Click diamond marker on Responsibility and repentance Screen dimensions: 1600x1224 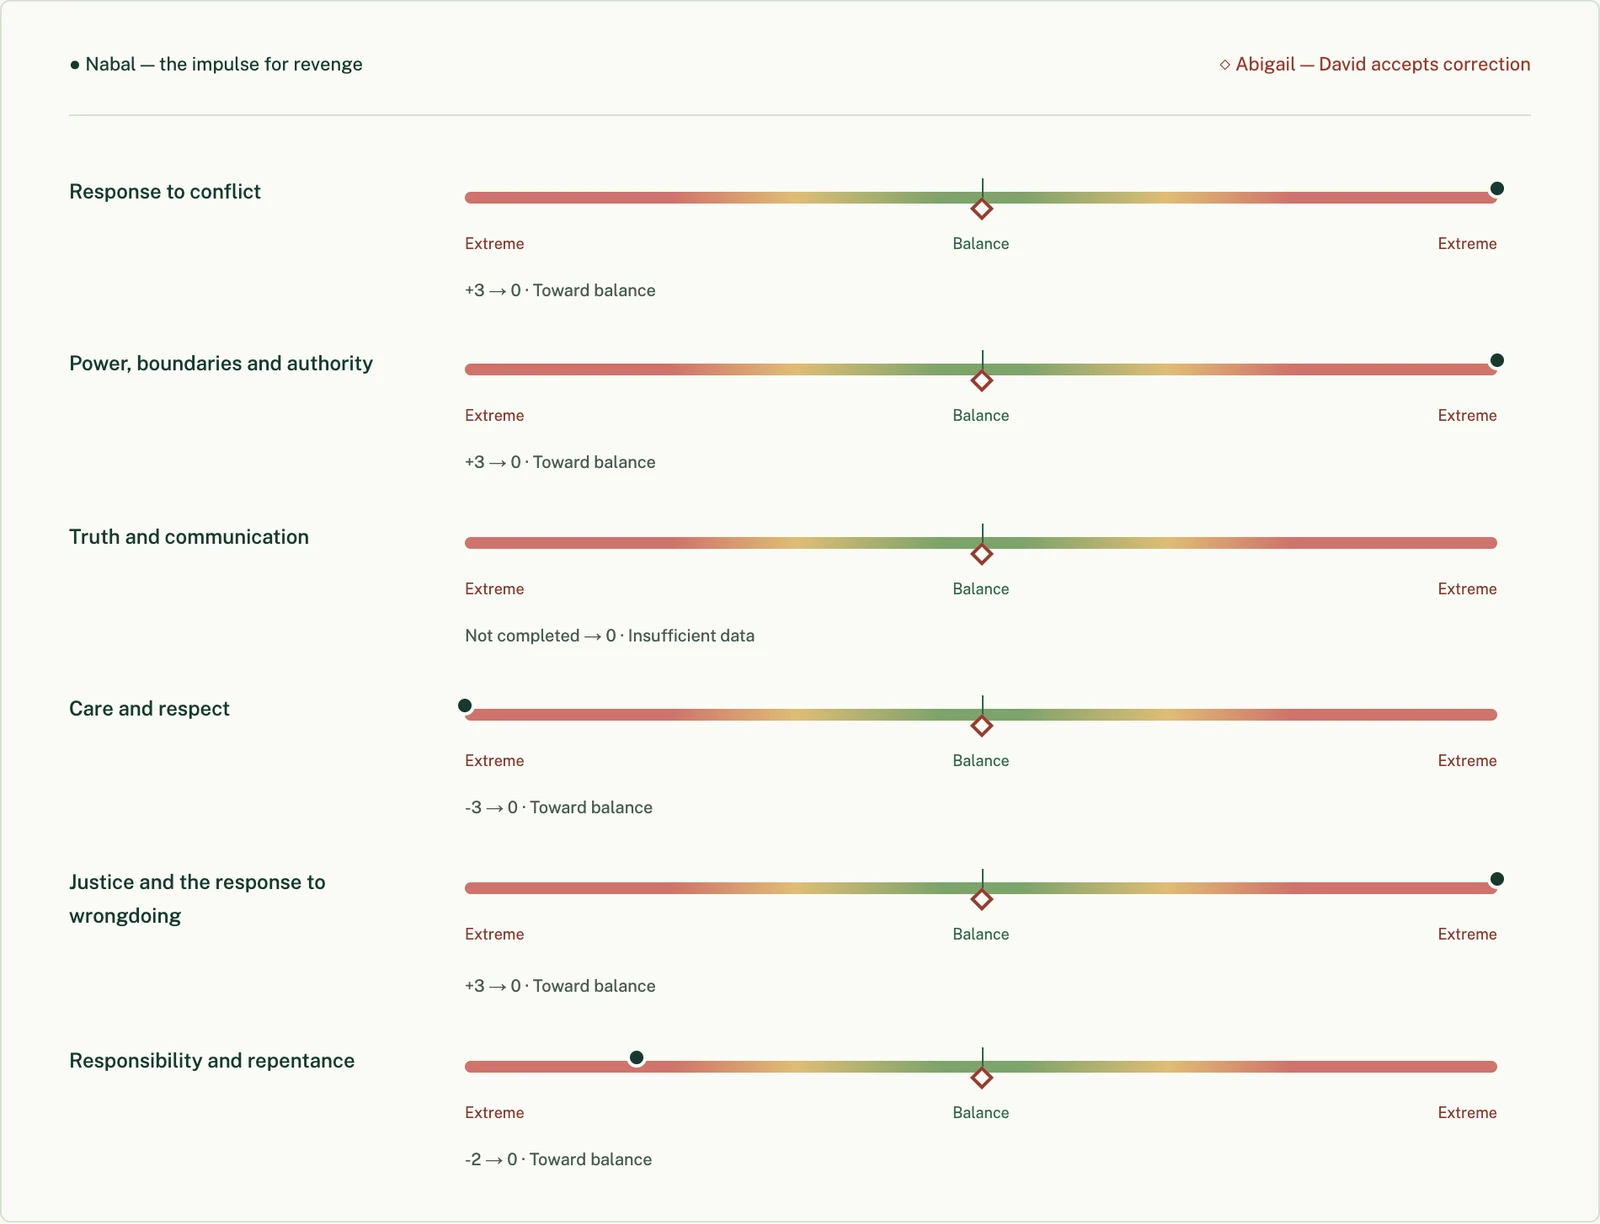click(982, 1078)
